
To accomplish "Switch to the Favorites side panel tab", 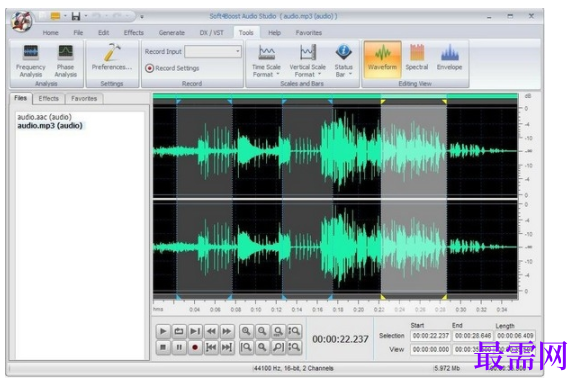I will pyautogui.click(x=84, y=99).
